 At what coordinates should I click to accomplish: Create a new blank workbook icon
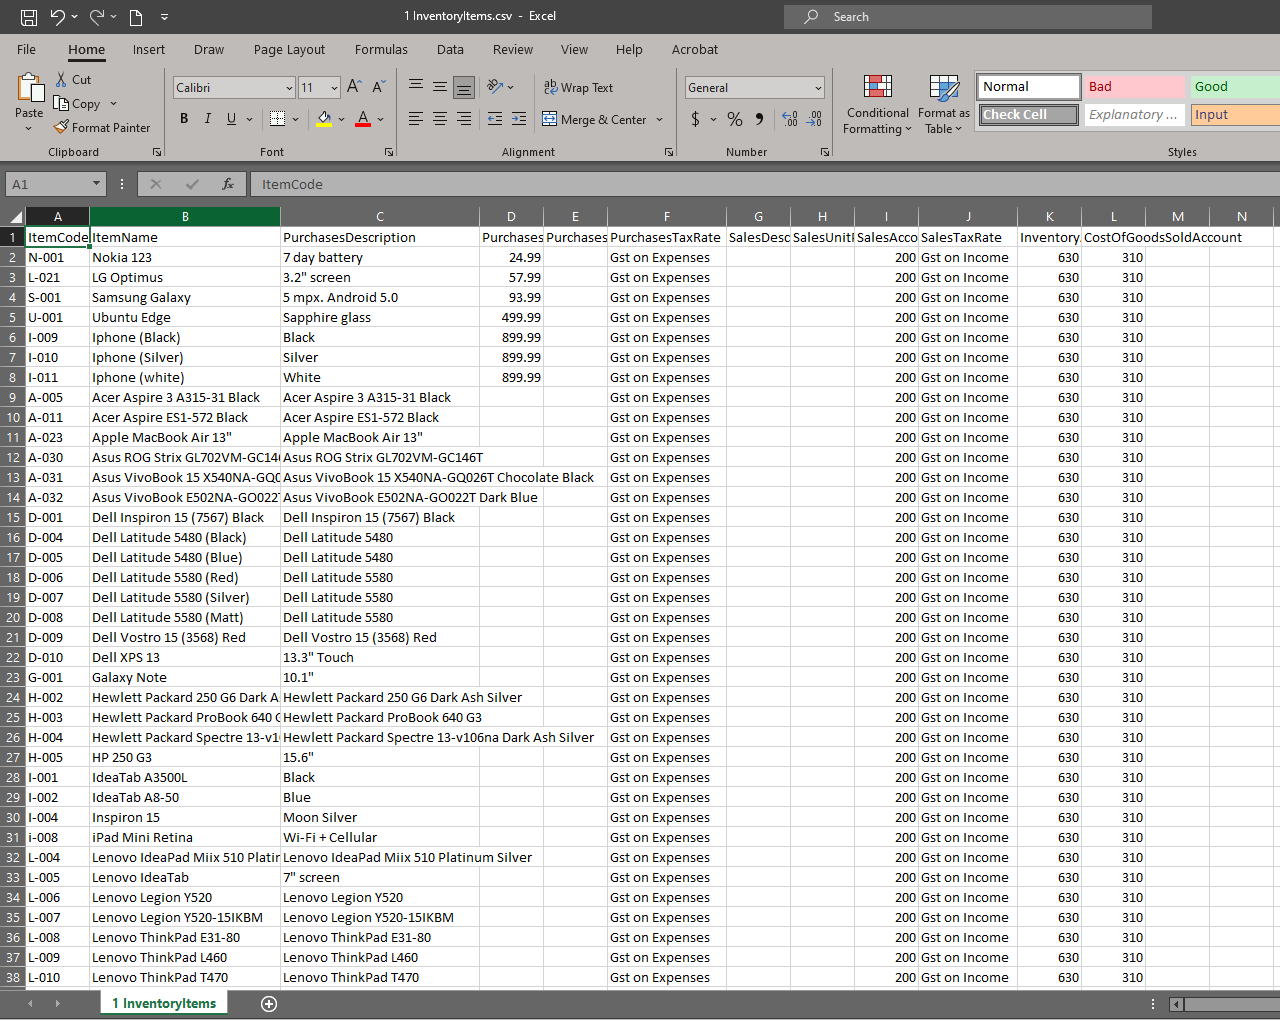pos(136,17)
